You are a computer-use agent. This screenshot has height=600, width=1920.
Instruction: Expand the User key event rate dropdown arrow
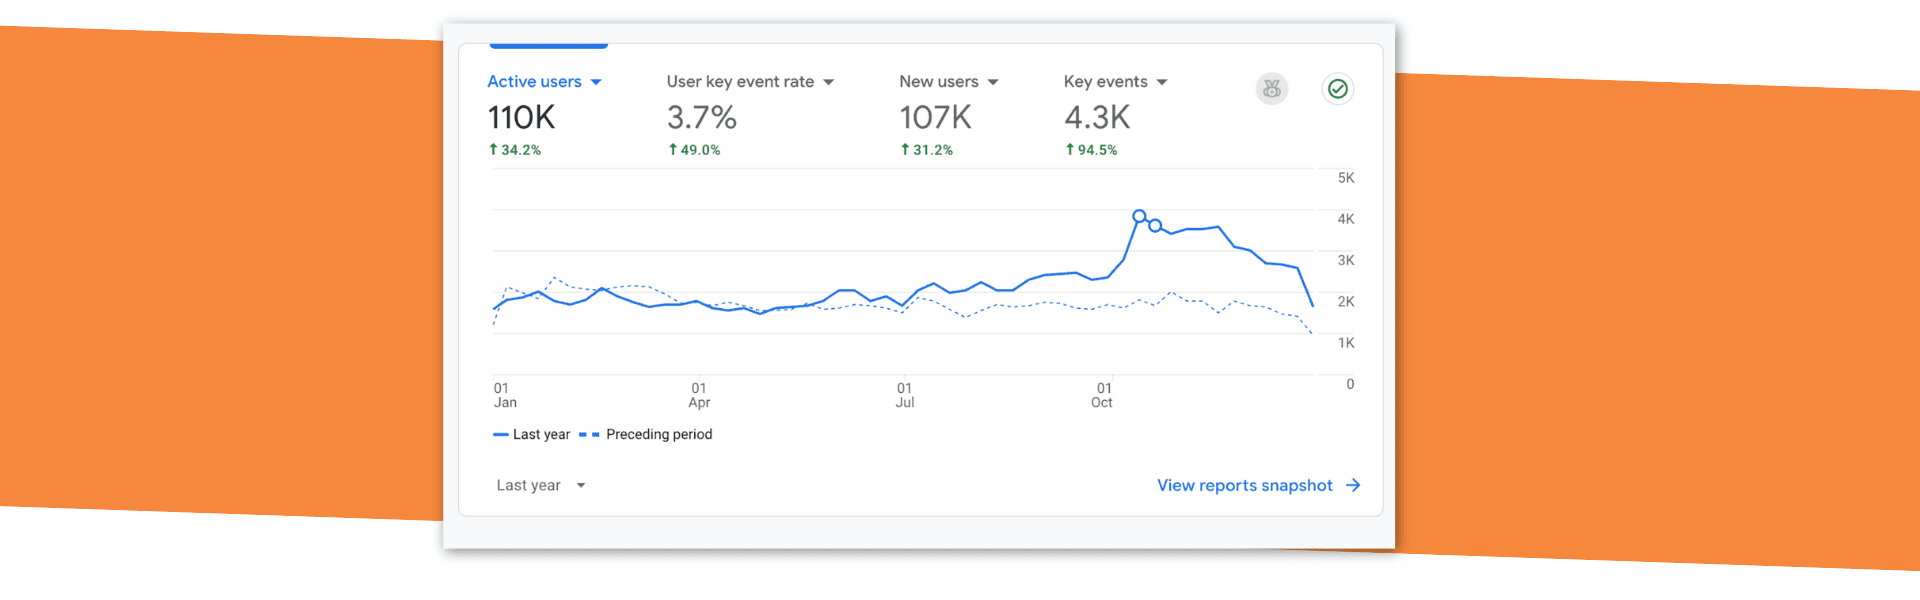tap(828, 82)
